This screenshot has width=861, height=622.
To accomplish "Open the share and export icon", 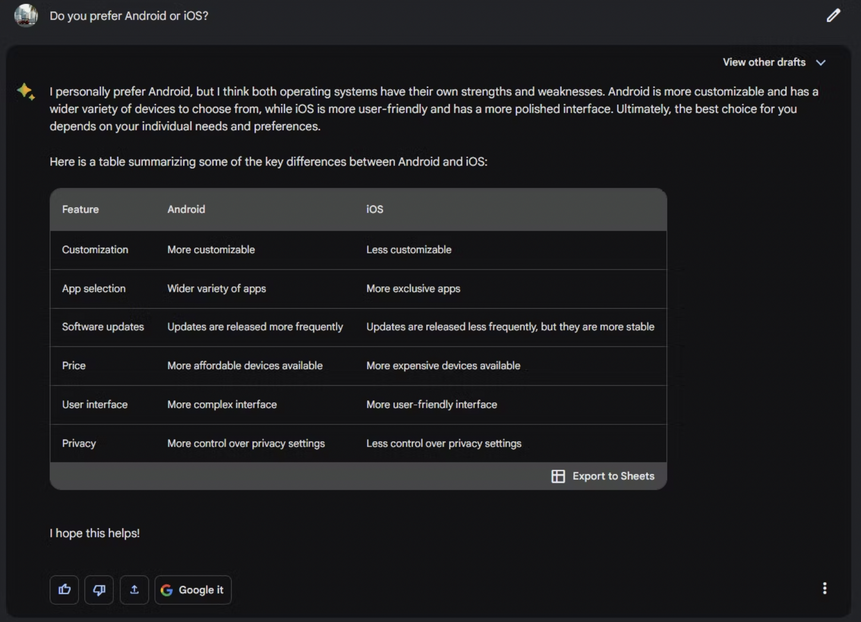I will click(134, 590).
